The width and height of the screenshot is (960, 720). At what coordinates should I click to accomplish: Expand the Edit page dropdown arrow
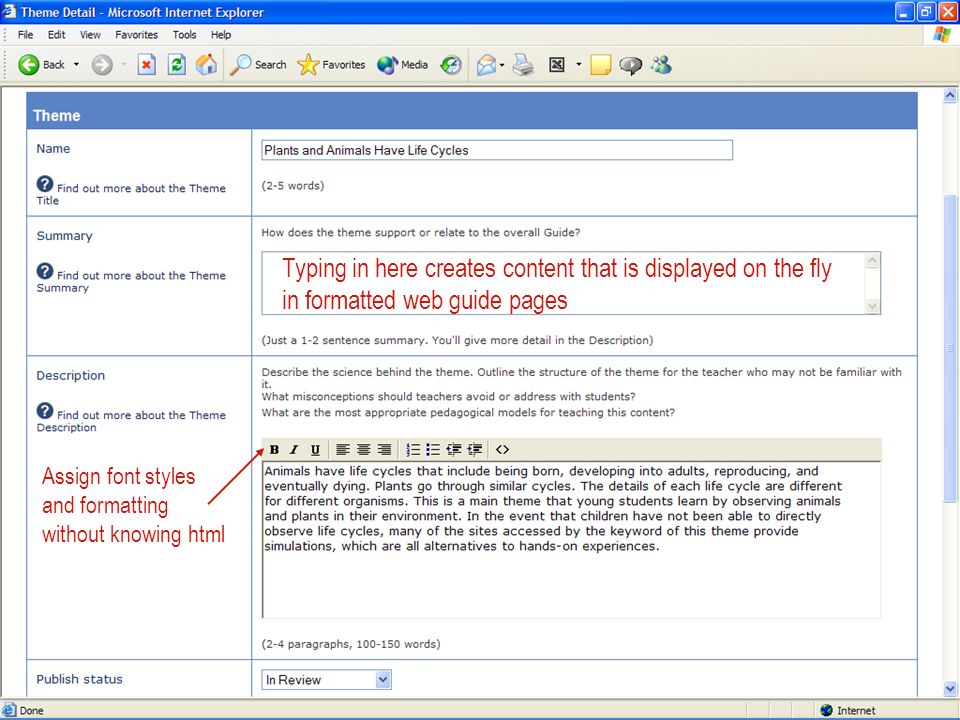point(579,64)
